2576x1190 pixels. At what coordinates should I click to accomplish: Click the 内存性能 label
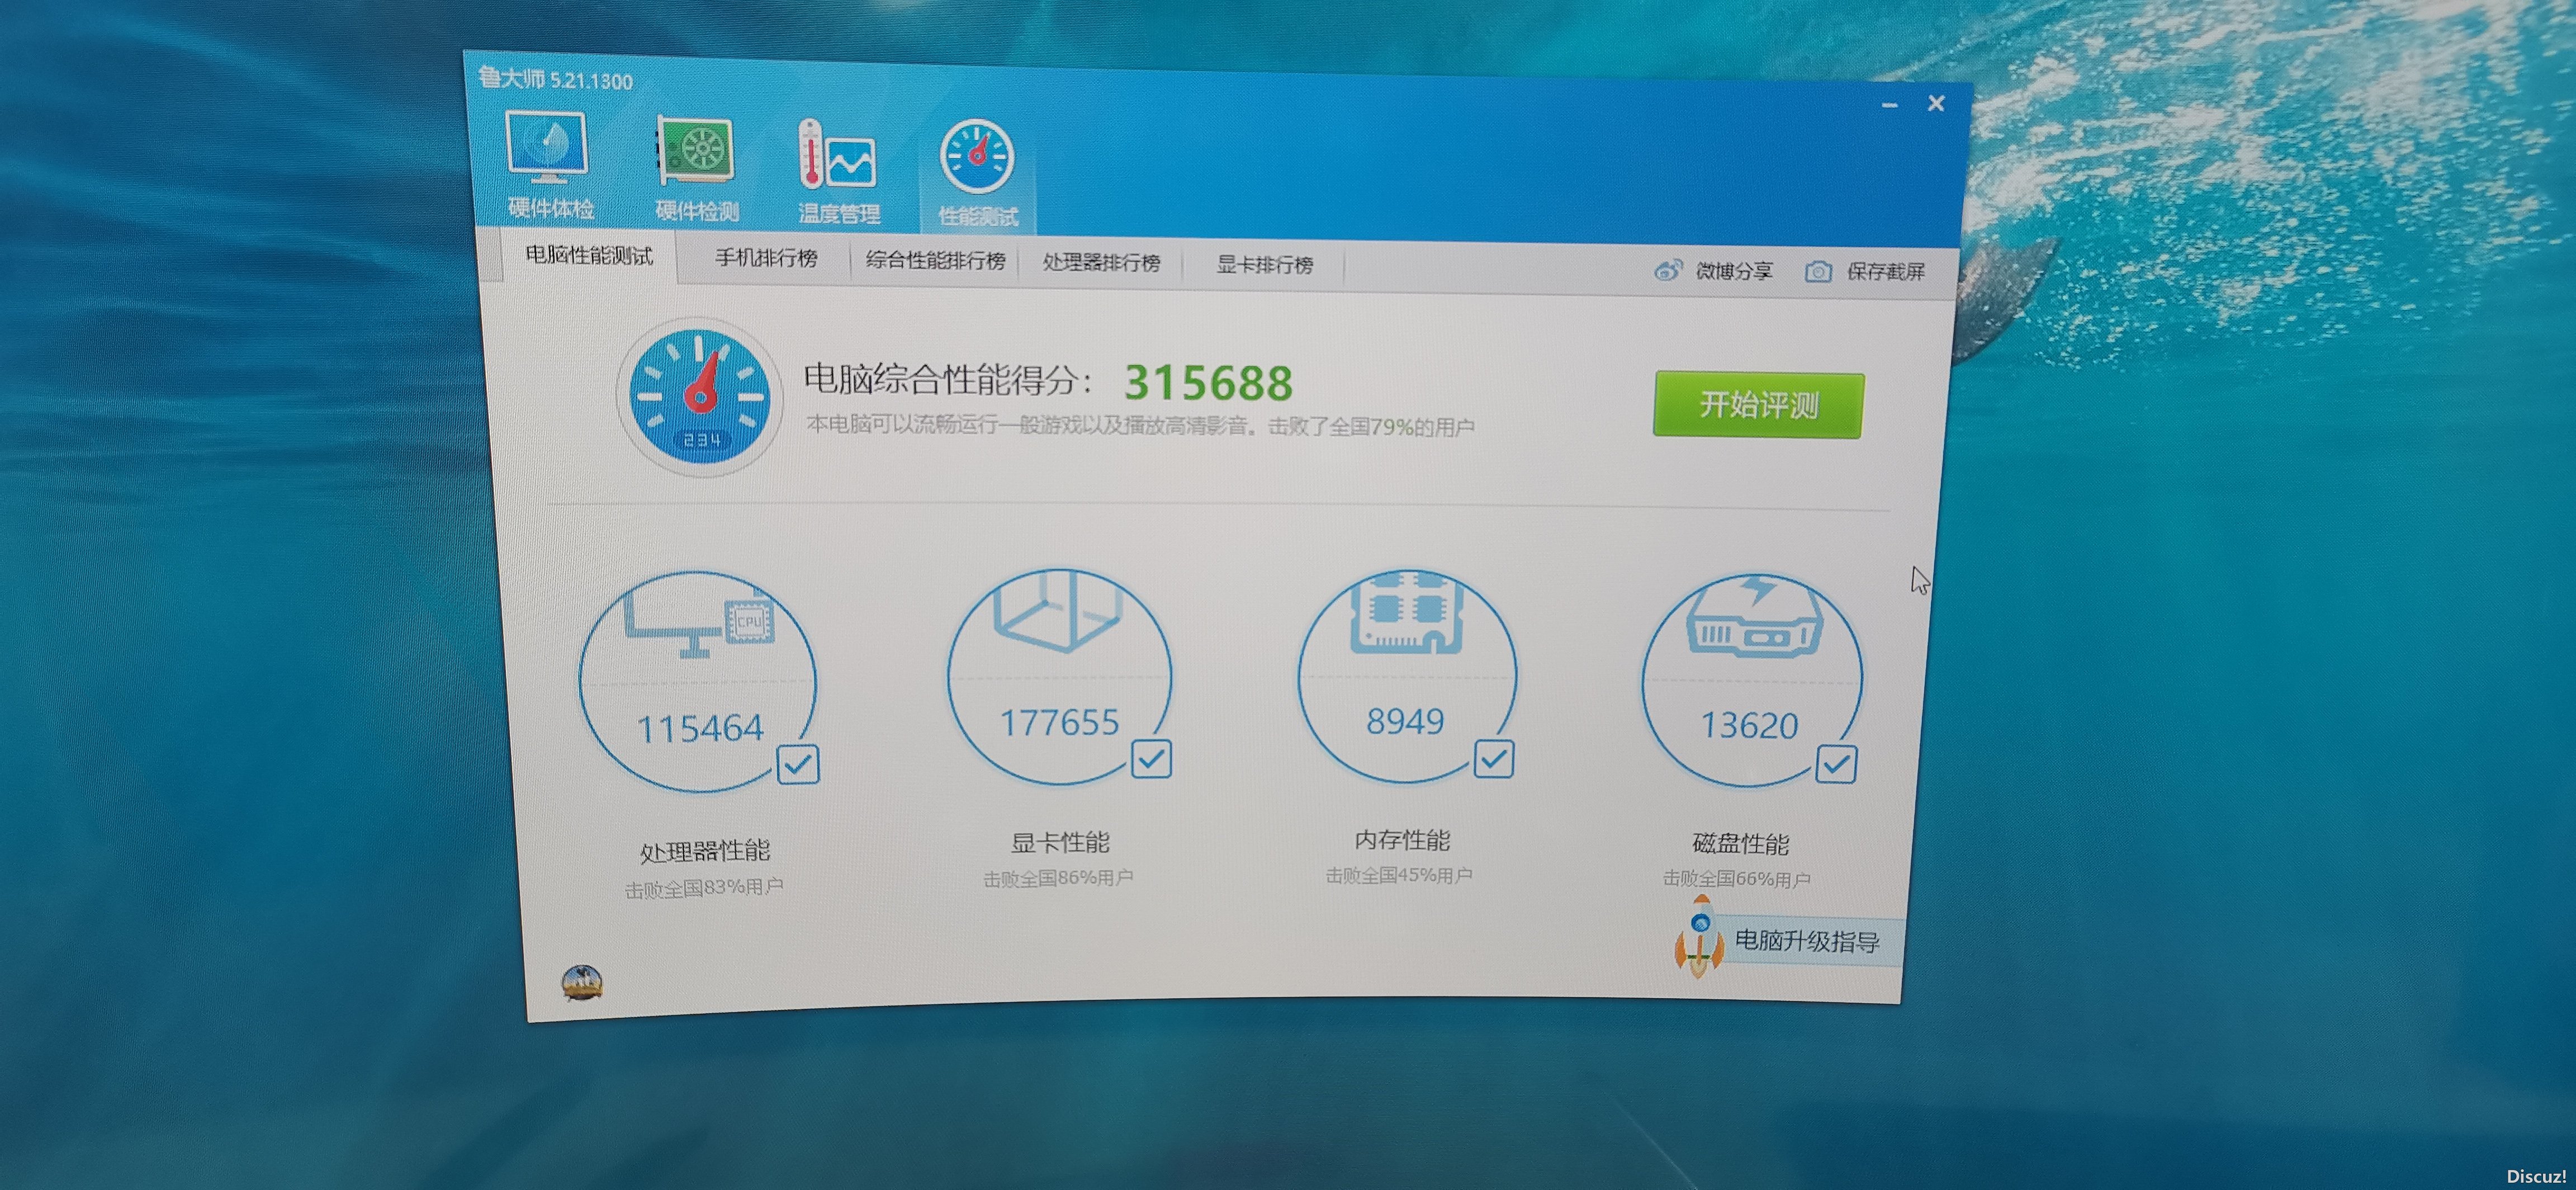click(x=1402, y=841)
